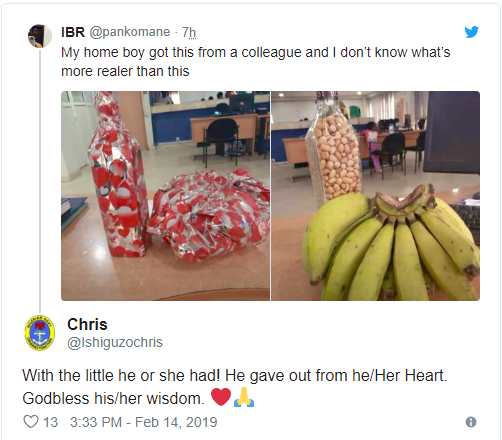Click the Twitter bird logo
This screenshot has width=502, height=440.
tap(472, 32)
